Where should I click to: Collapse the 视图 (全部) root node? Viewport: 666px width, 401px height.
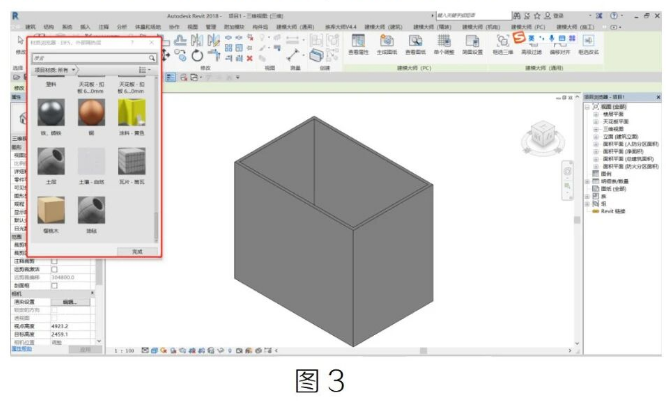pos(588,107)
